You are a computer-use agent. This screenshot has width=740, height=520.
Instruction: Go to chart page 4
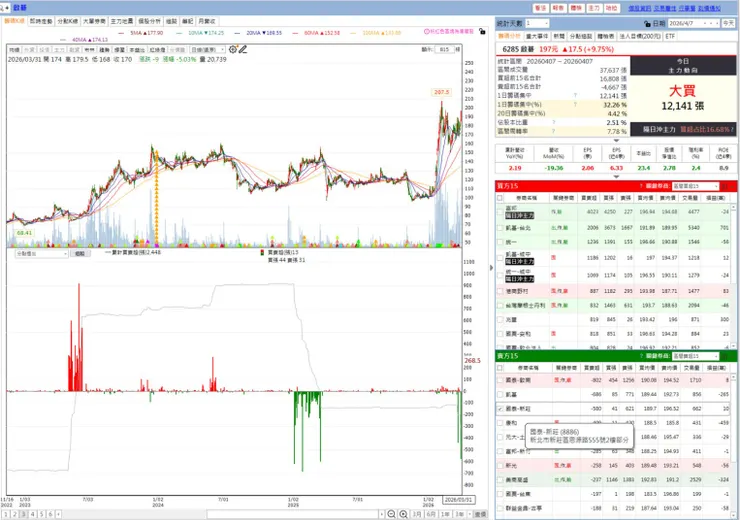[x=33, y=514]
